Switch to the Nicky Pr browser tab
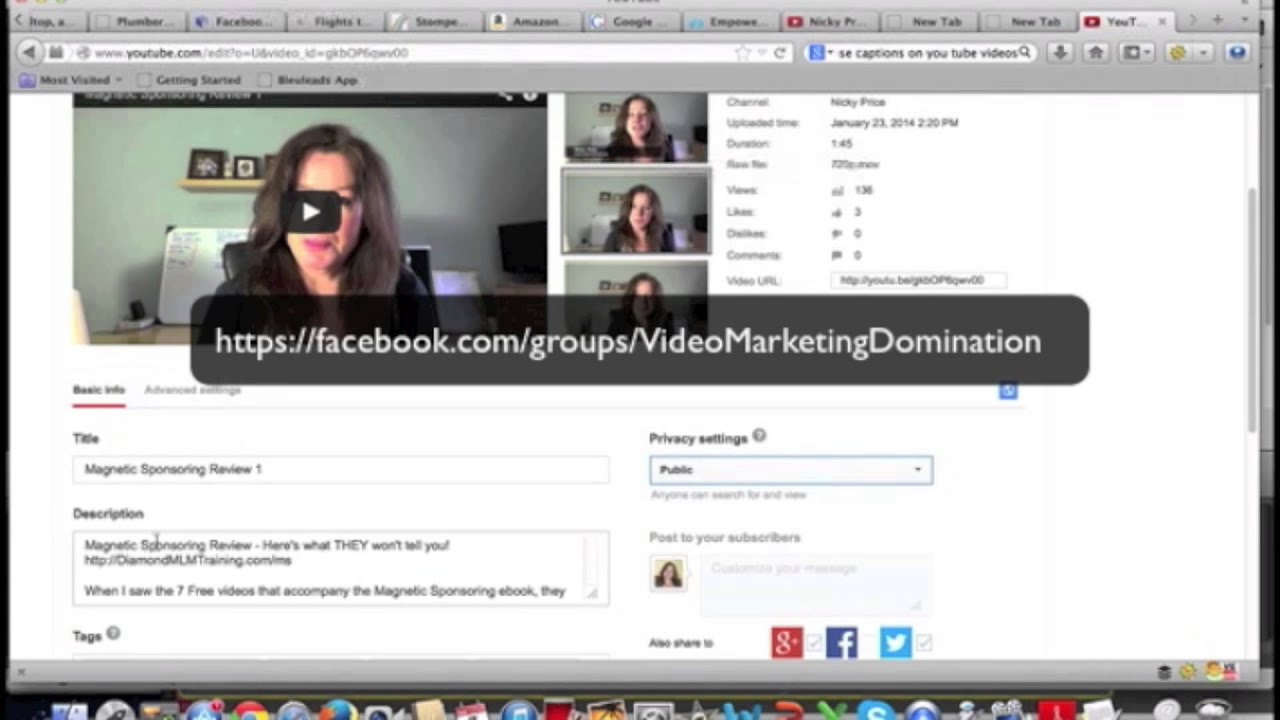The width and height of the screenshot is (1280, 720). point(831,21)
